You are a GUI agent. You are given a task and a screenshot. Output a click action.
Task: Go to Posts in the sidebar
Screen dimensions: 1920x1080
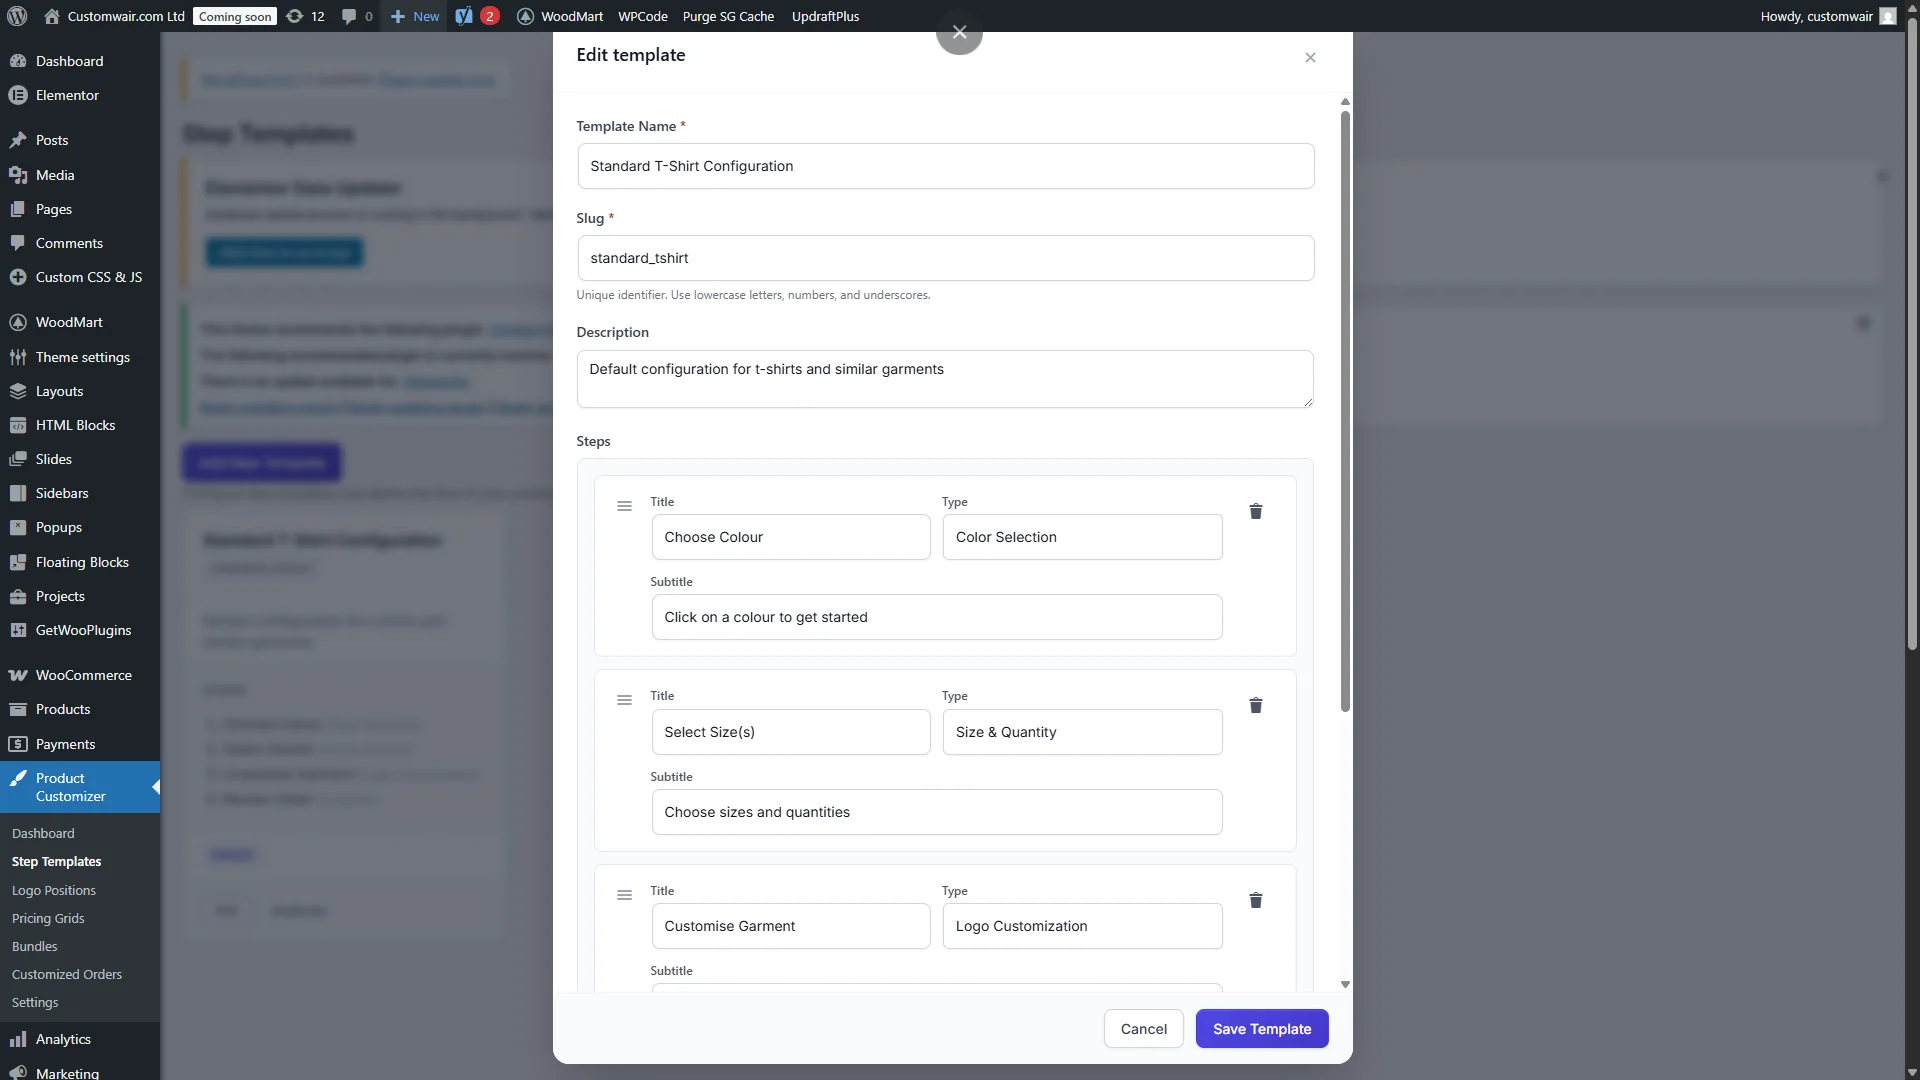click(80, 140)
